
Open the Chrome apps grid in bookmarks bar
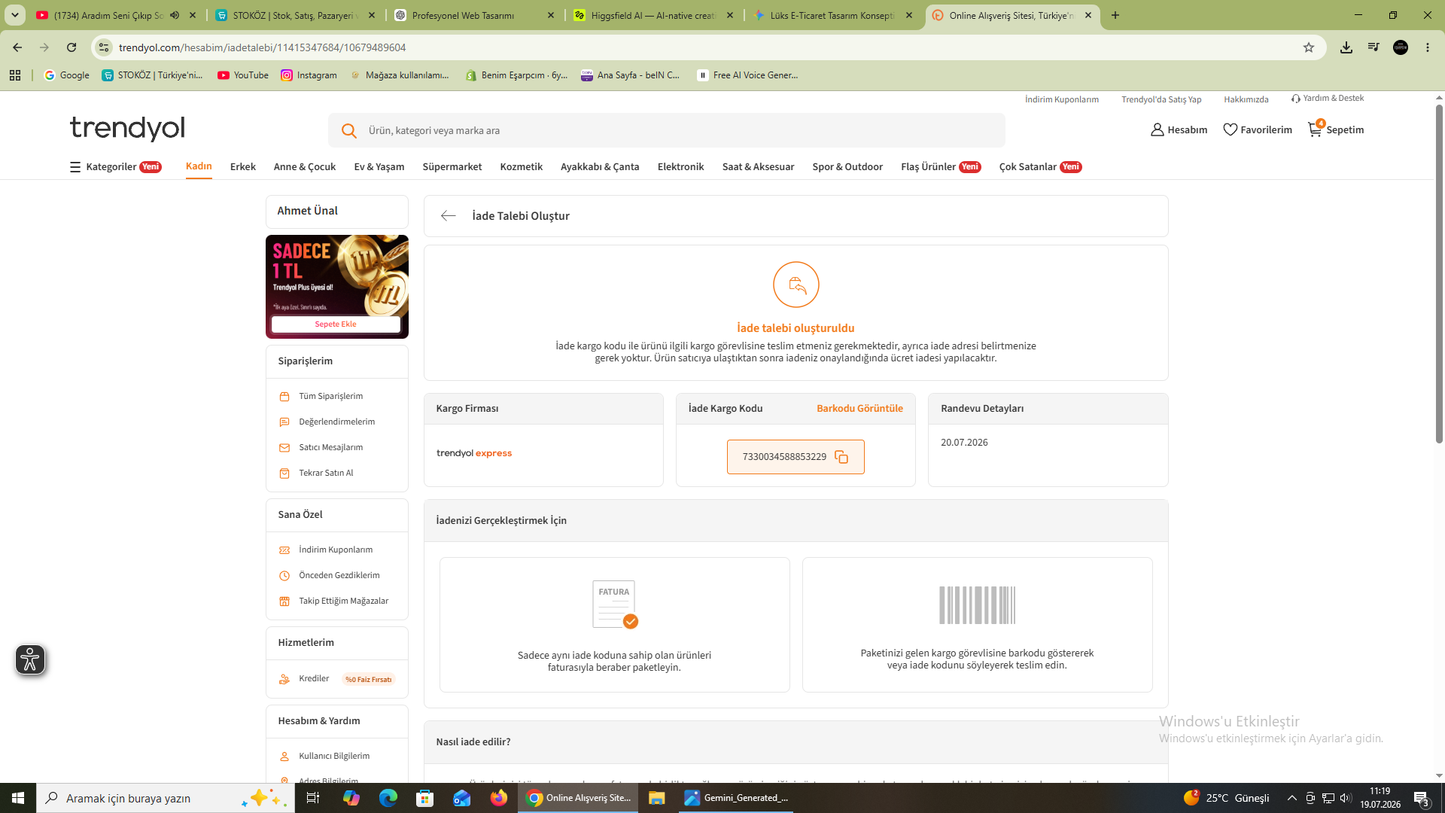(x=15, y=75)
